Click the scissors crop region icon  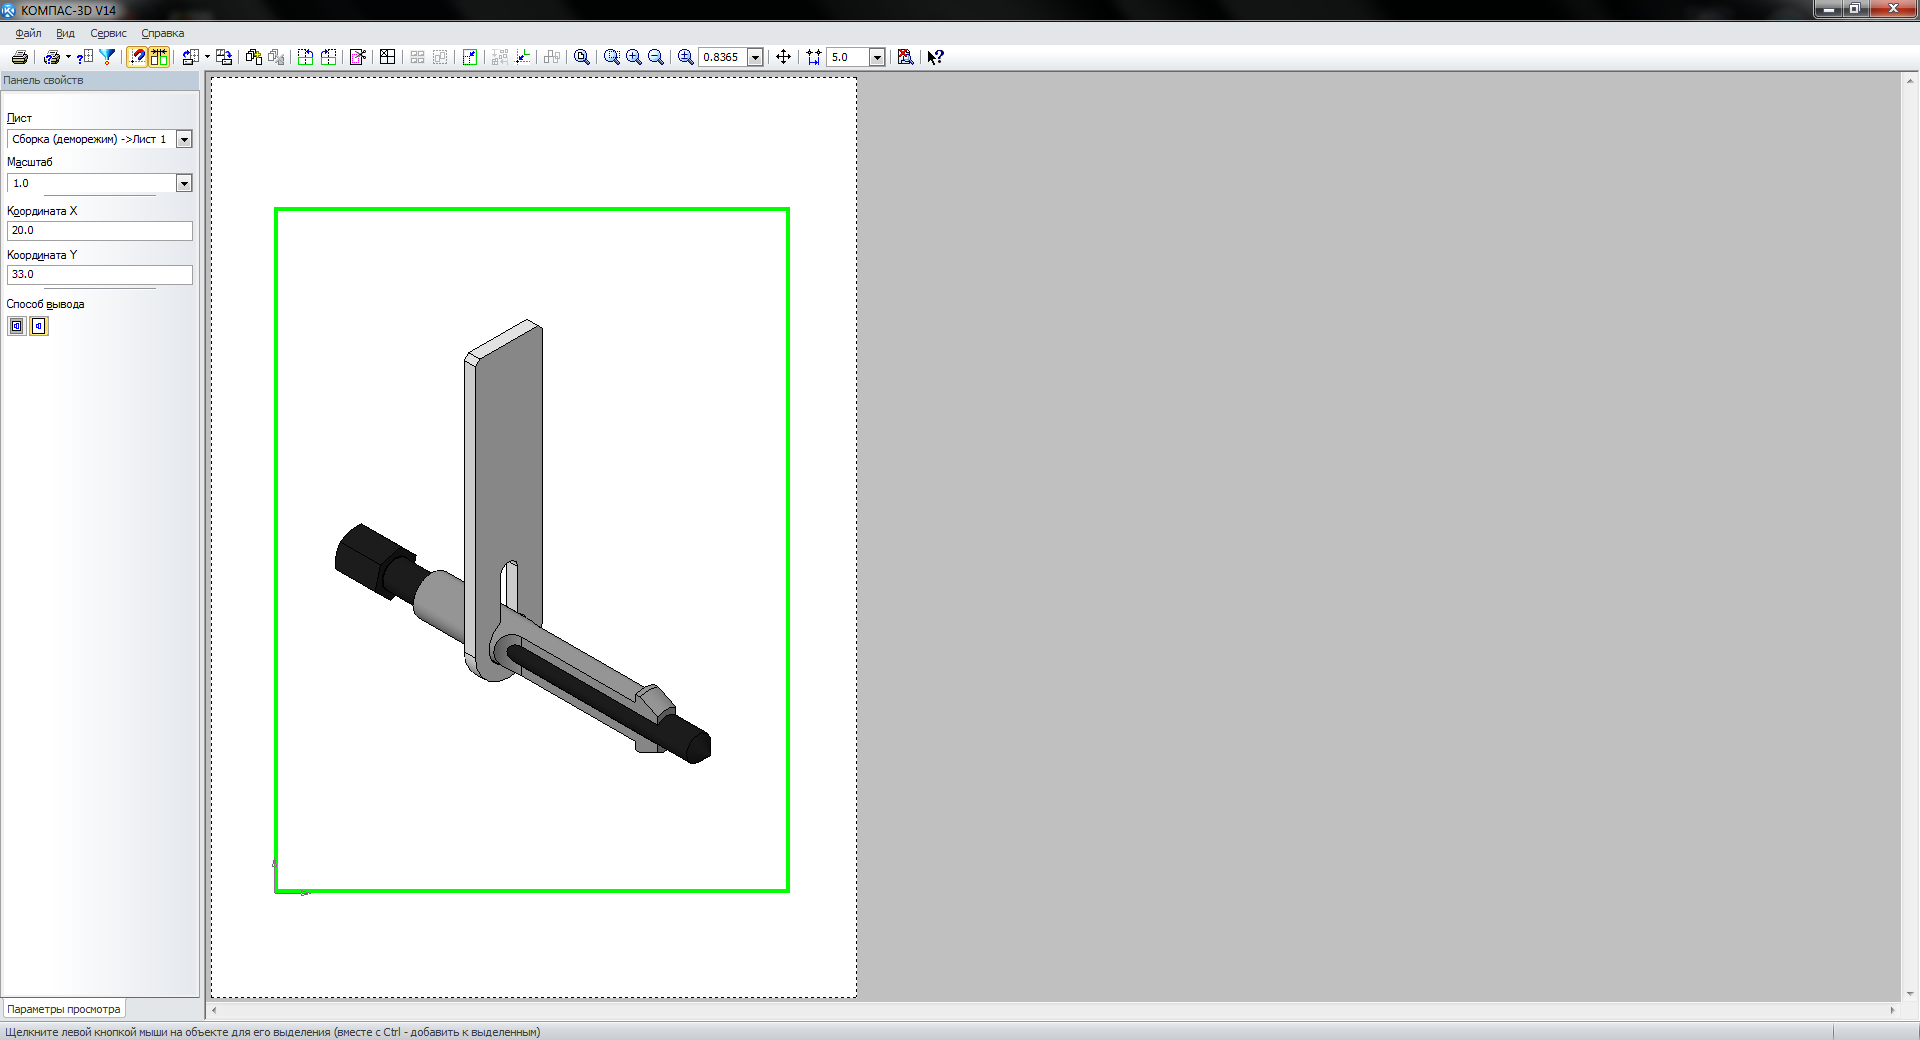point(358,57)
